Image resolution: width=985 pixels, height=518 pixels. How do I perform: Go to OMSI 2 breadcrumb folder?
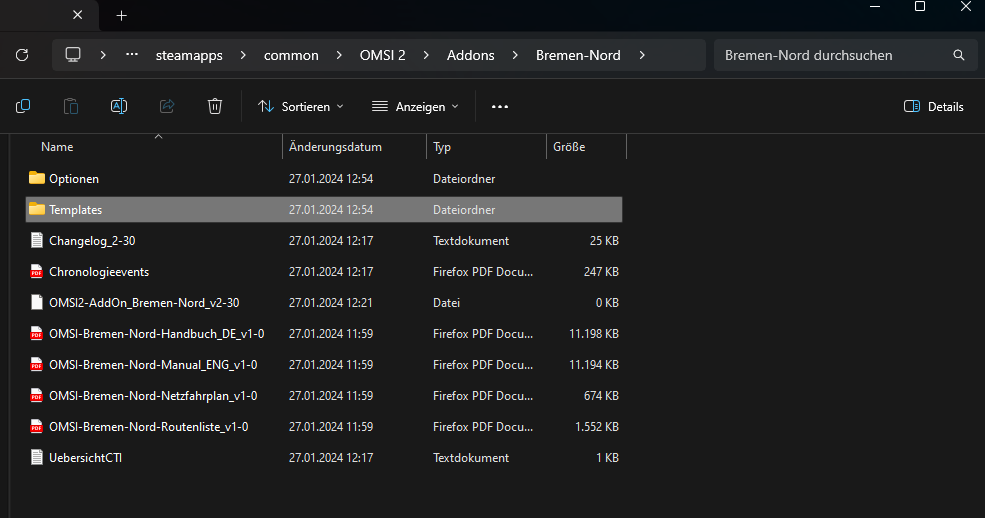(x=382, y=55)
